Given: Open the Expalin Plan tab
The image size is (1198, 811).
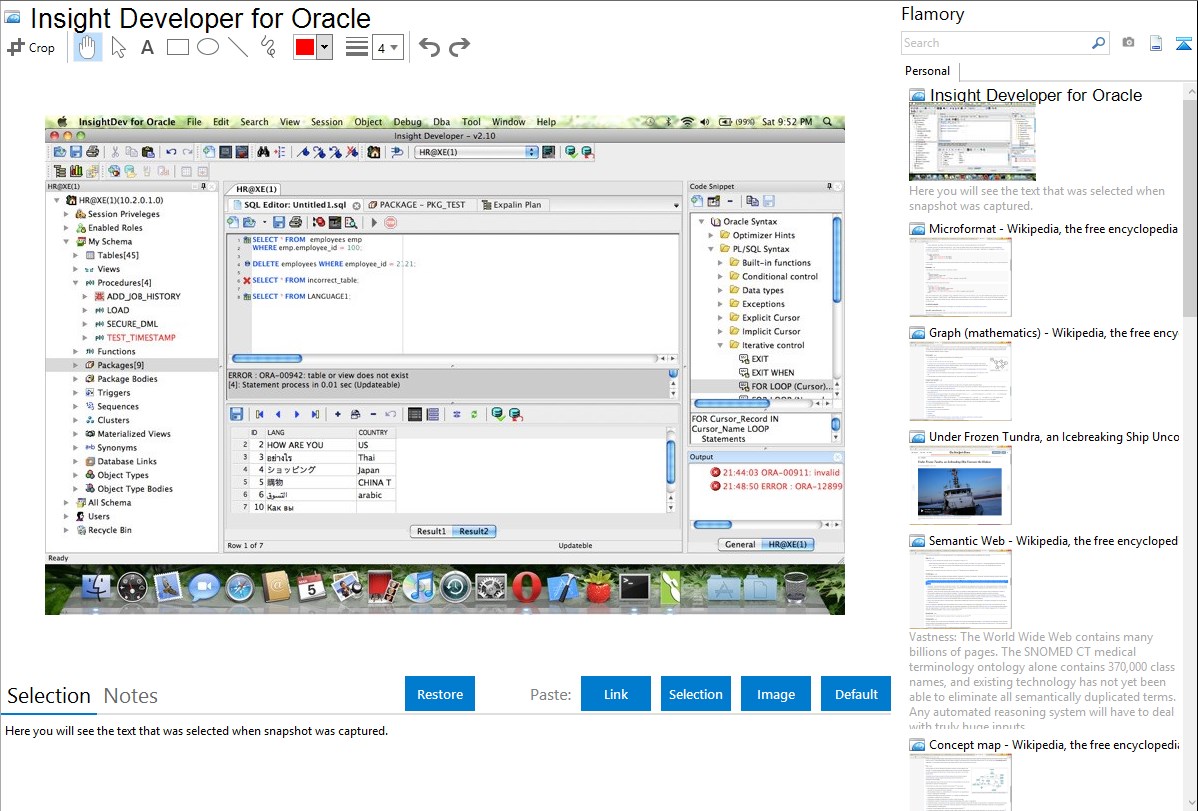Looking at the screenshot, I should pyautogui.click(x=511, y=205).
